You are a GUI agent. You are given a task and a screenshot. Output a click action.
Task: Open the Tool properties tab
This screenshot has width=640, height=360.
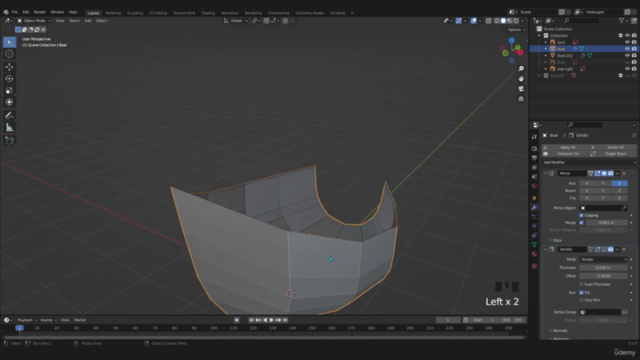click(534, 137)
